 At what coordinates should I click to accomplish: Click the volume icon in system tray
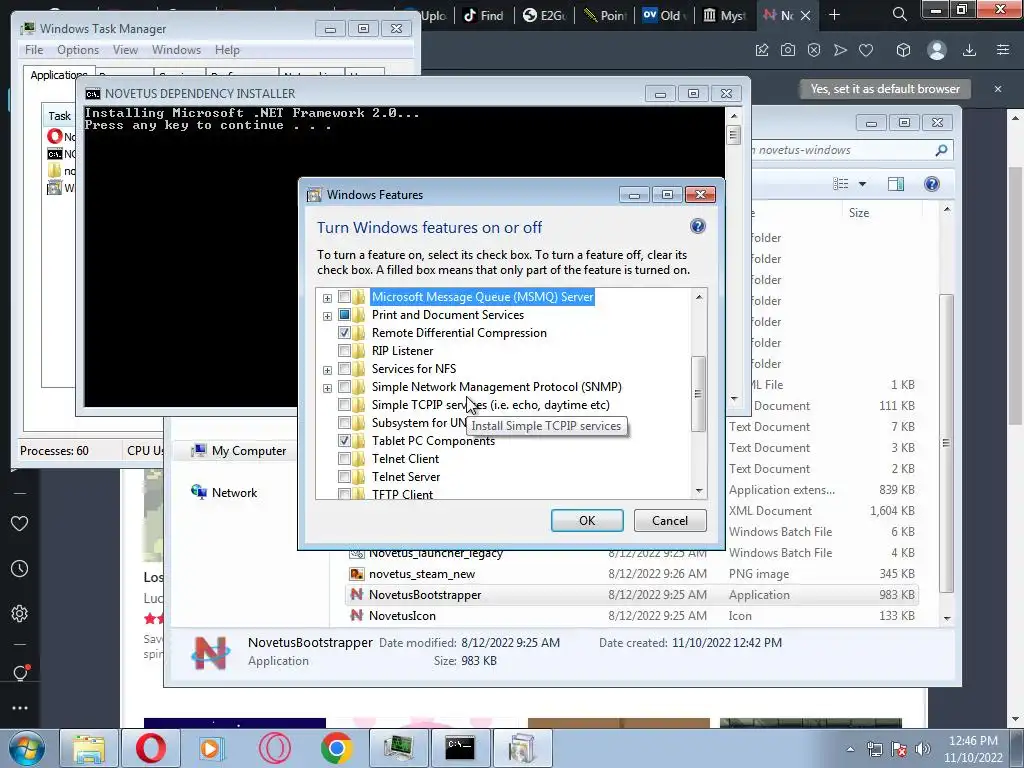[922, 749]
